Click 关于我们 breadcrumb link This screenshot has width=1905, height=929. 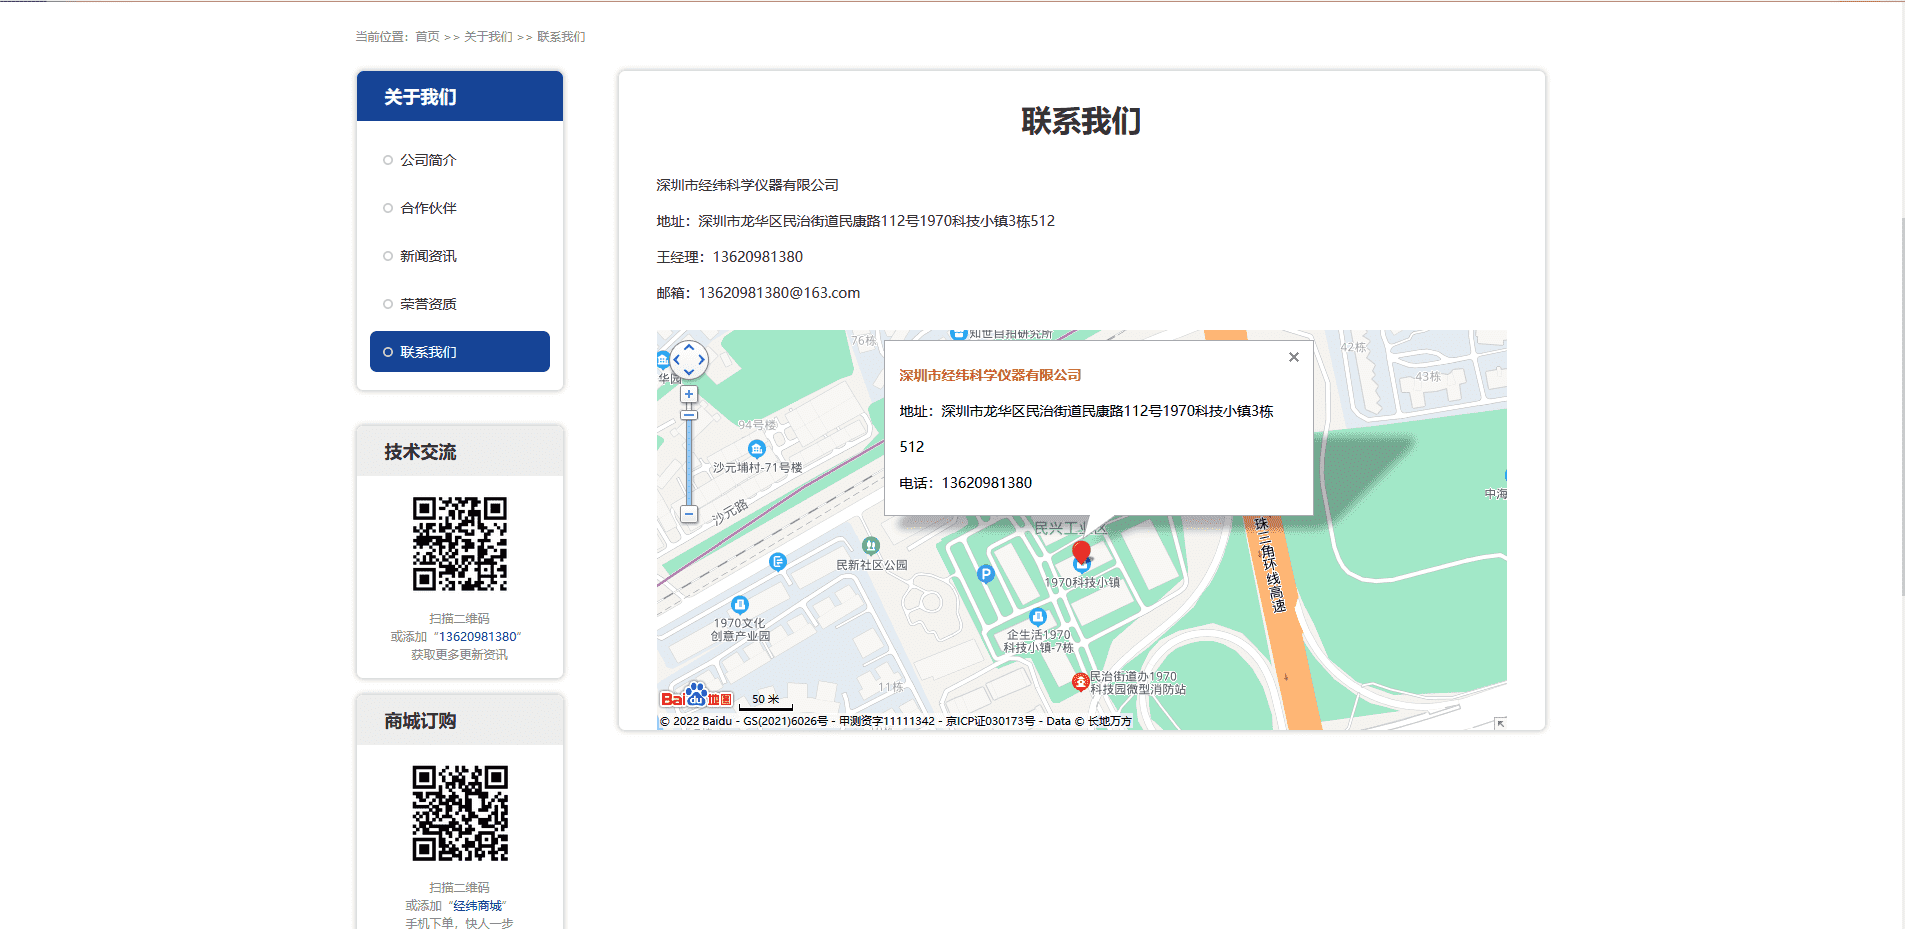[x=488, y=37]
